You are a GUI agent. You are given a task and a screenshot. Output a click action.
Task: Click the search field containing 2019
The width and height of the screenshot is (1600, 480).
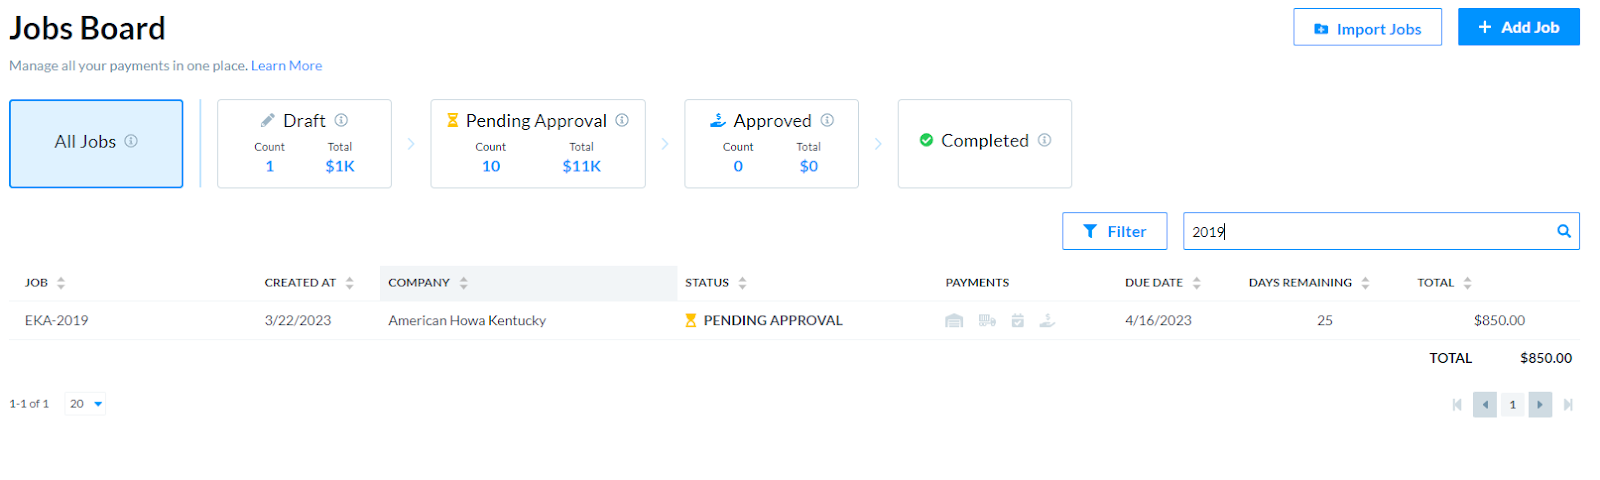[x=1381, y=231]
